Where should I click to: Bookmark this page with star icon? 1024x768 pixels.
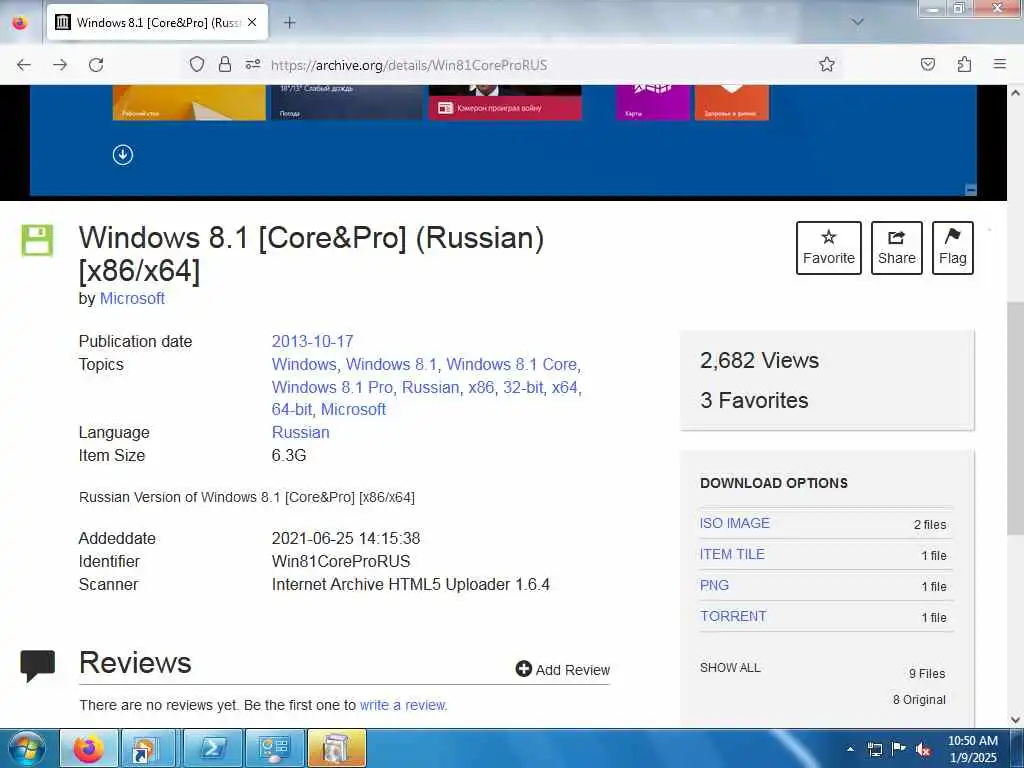[x=827, y=64]
